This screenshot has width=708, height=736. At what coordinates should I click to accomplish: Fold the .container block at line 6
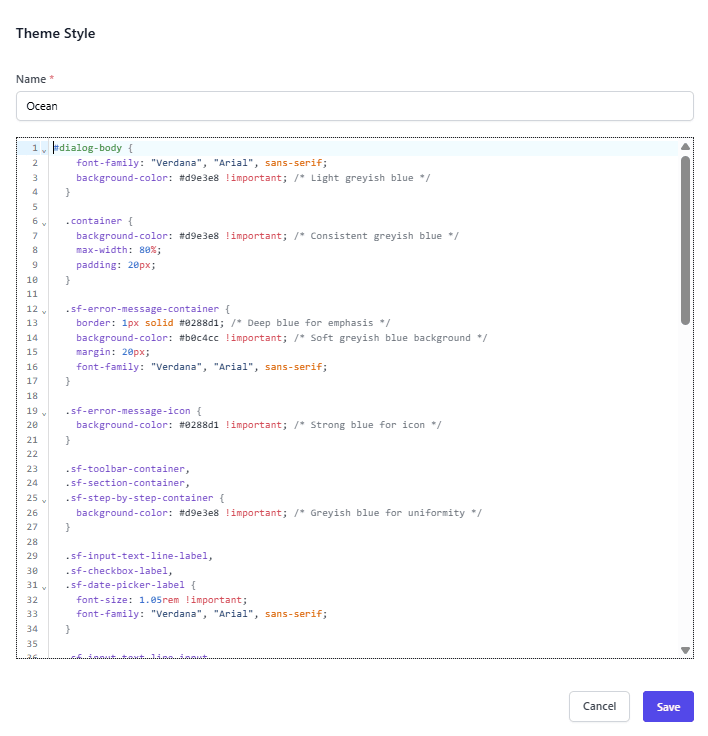coord(44,222)
